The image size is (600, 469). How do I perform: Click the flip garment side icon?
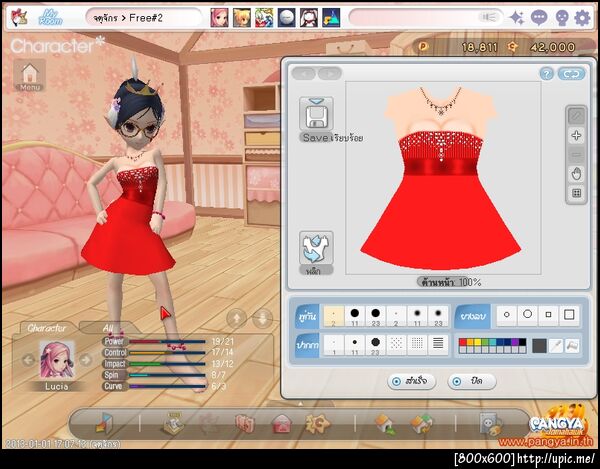click(316, 248)
